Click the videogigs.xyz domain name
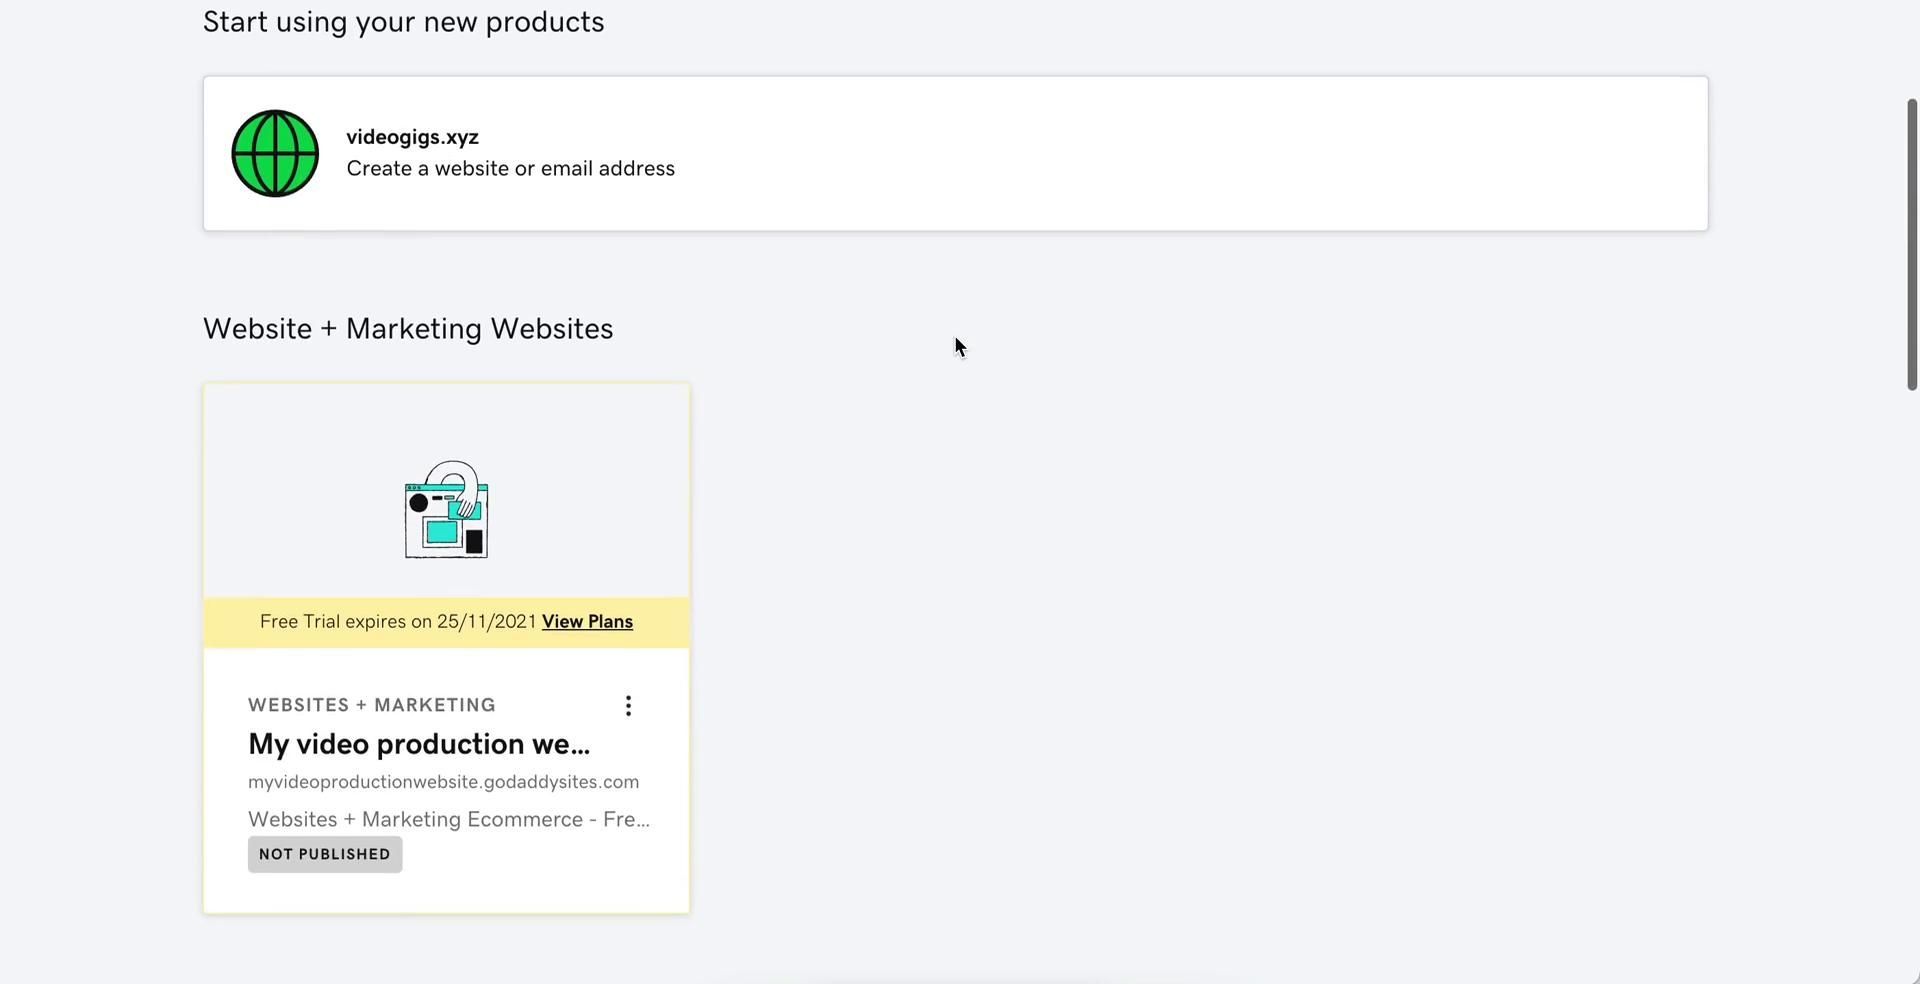The image size is (1920, 984). pyautogui.click(x=412, y=137)
